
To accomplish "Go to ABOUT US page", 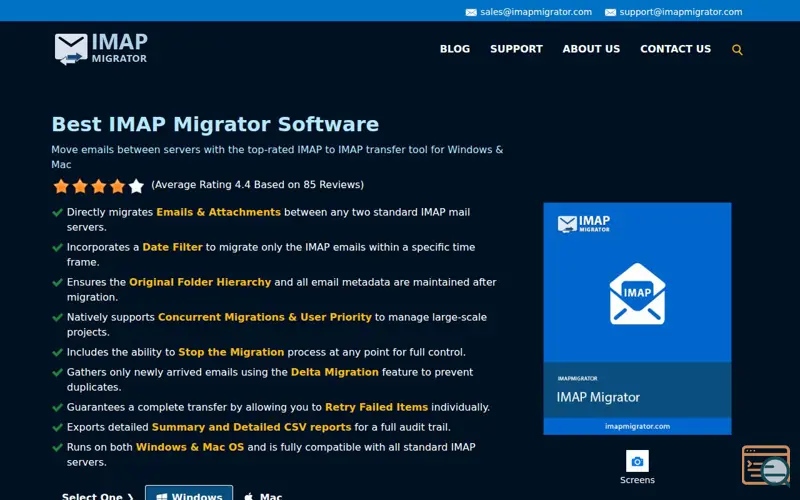I will (x=591, y=49).
